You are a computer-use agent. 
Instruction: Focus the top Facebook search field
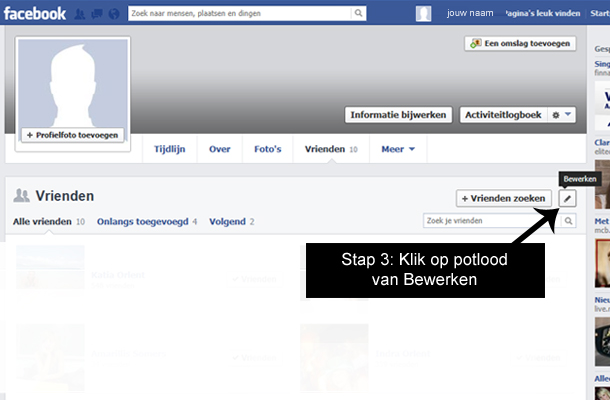[239, 13]
